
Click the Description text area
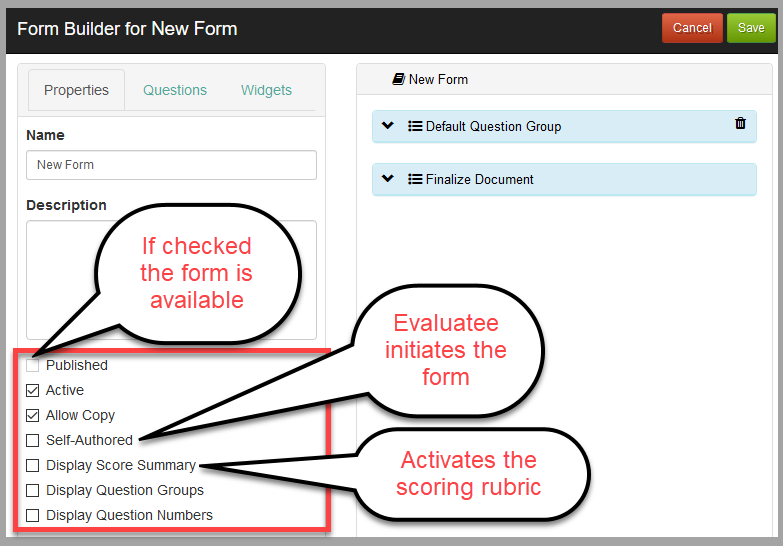click(x=171, y=280)
